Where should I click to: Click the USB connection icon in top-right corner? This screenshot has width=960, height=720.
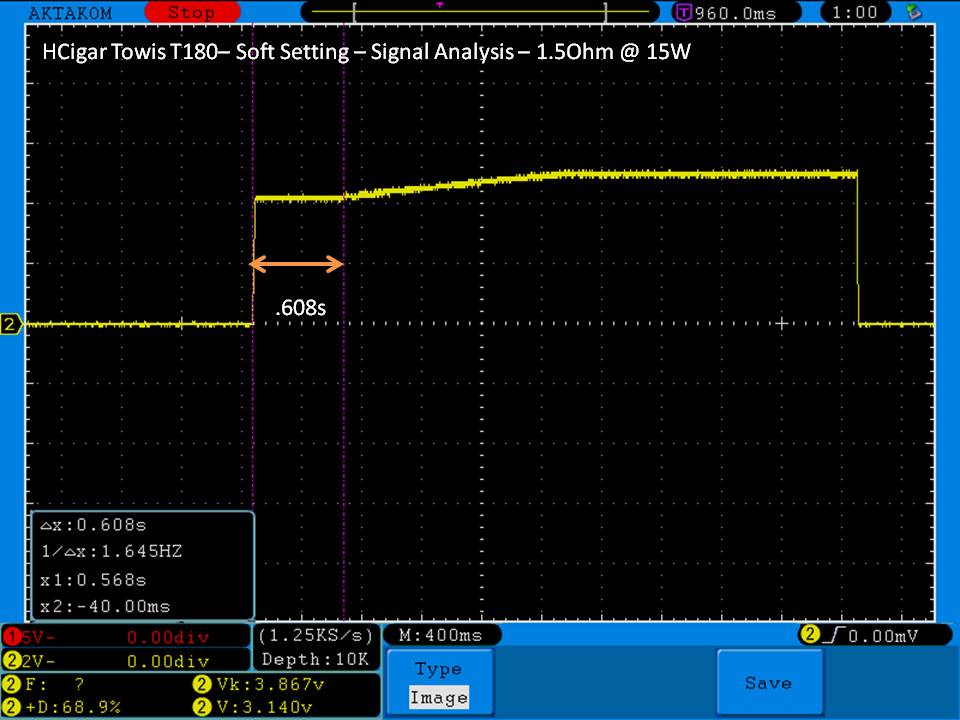pos(911,12)
